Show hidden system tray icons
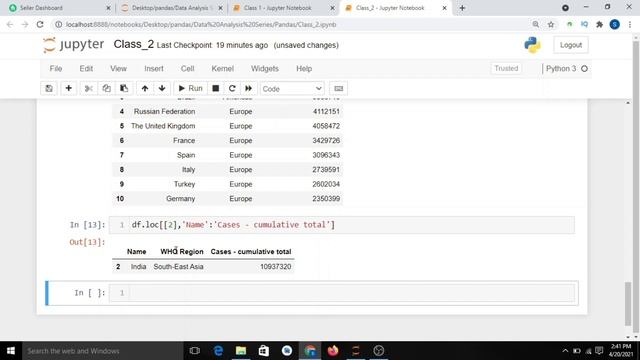The width and height of the screenshot is (640, 360). pyautogui.click(x=565, y=351)
